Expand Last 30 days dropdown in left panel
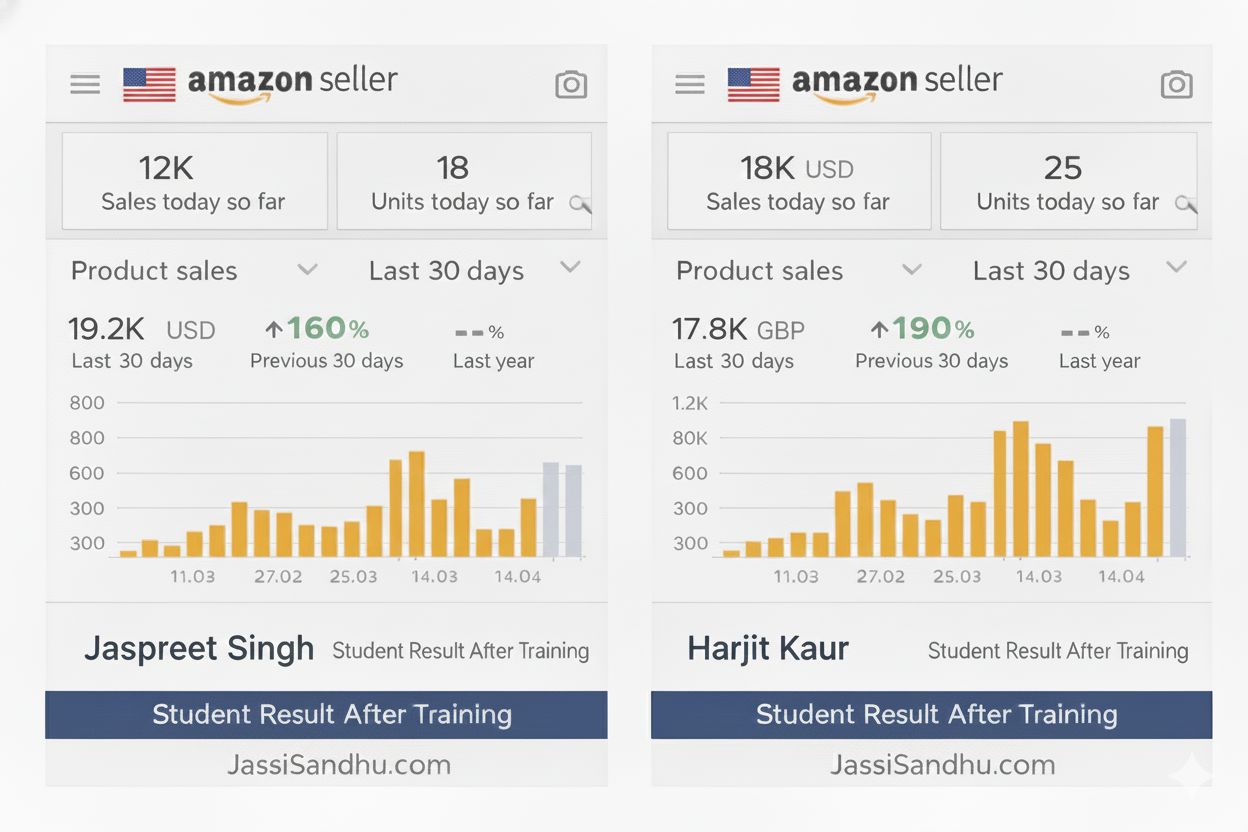Image resolution: width=1248 pixels, height=832 pixels. click(x=570, y=267)
